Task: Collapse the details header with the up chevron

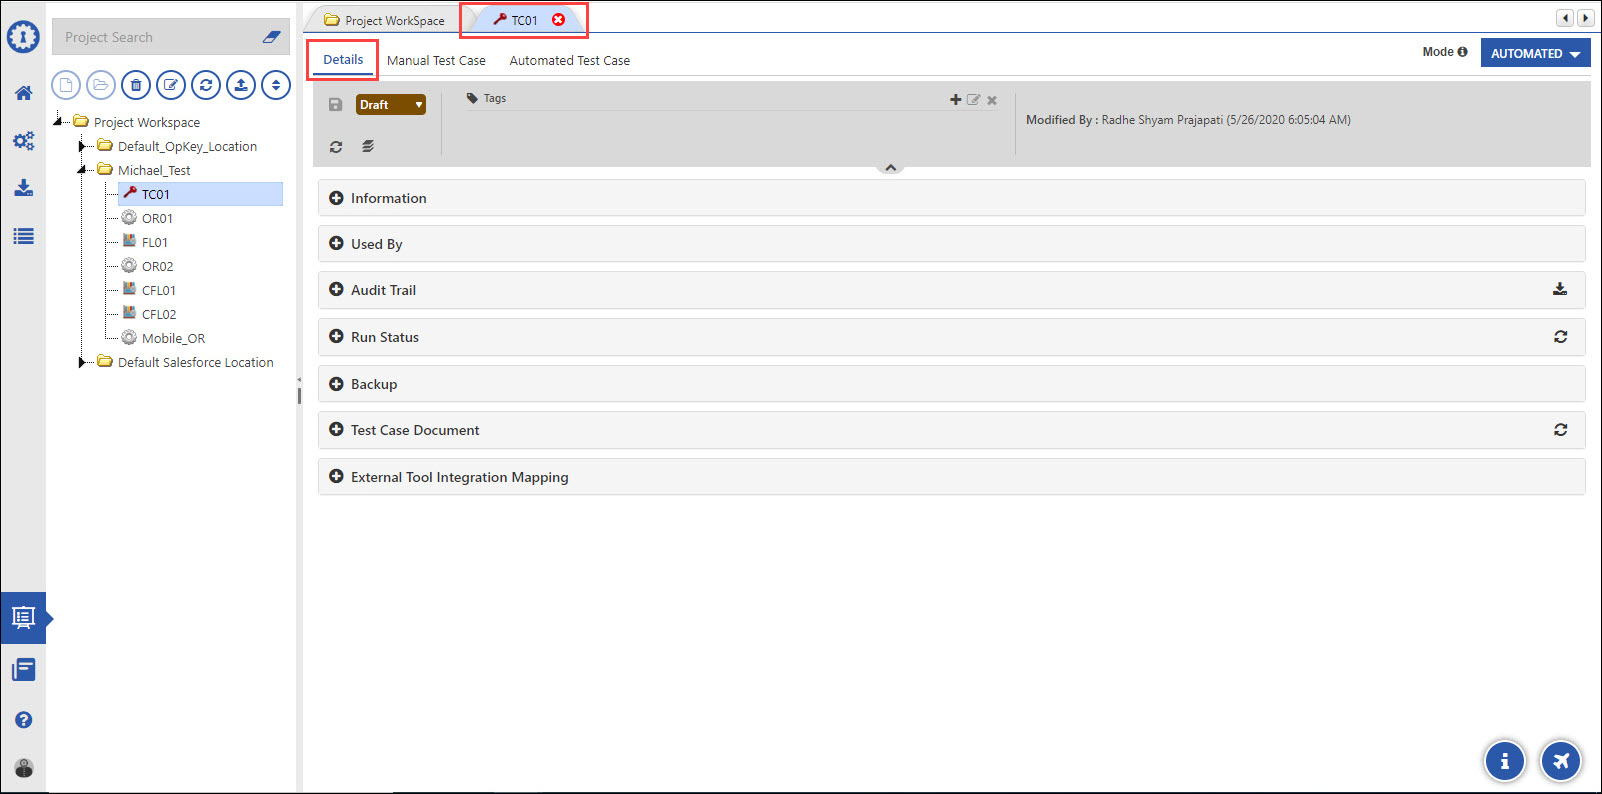Action: (890, 167)
